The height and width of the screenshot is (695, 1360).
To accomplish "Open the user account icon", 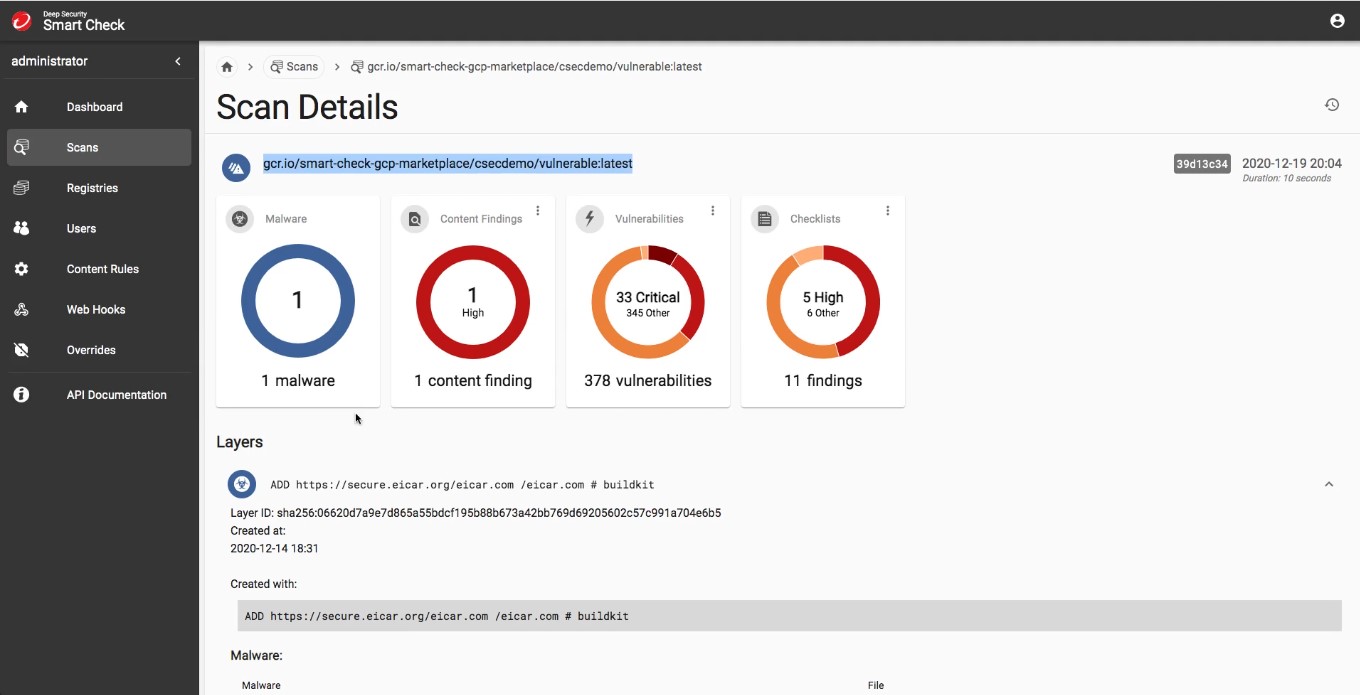I will pyautogui.click(x=1337, y=21).
